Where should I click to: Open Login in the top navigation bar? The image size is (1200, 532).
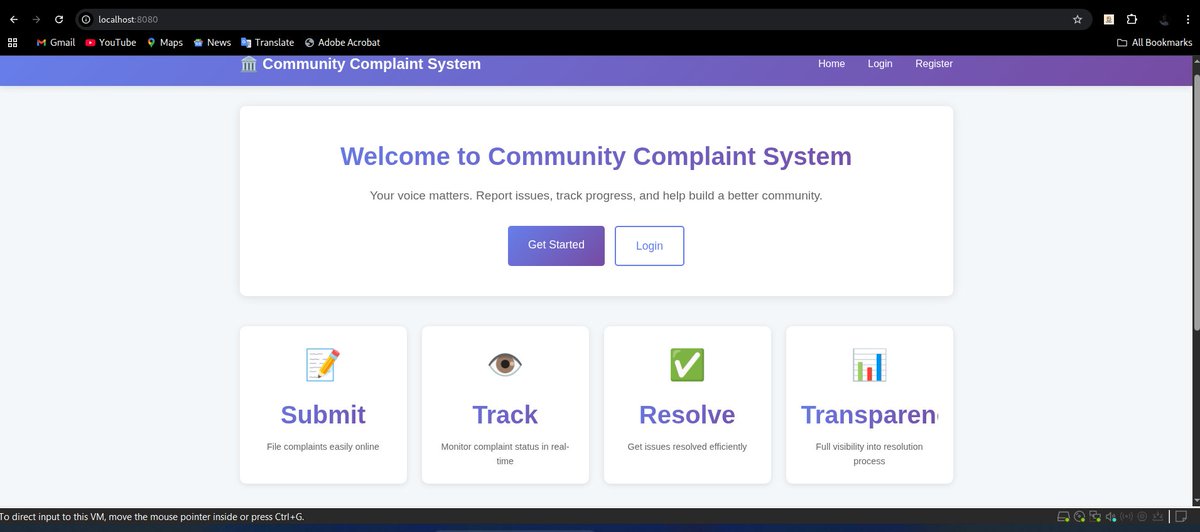point(880,64)
